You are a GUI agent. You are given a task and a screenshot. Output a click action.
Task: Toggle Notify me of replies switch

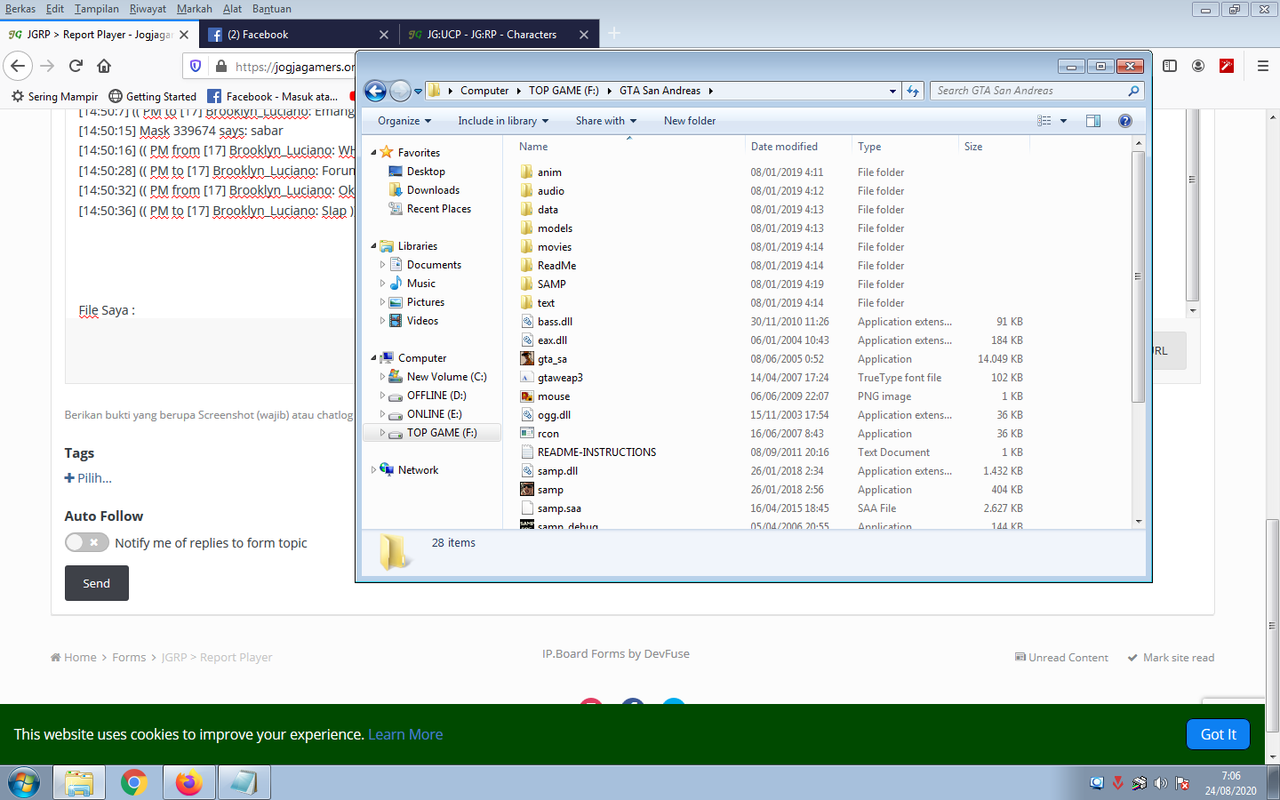click(87, 543)
